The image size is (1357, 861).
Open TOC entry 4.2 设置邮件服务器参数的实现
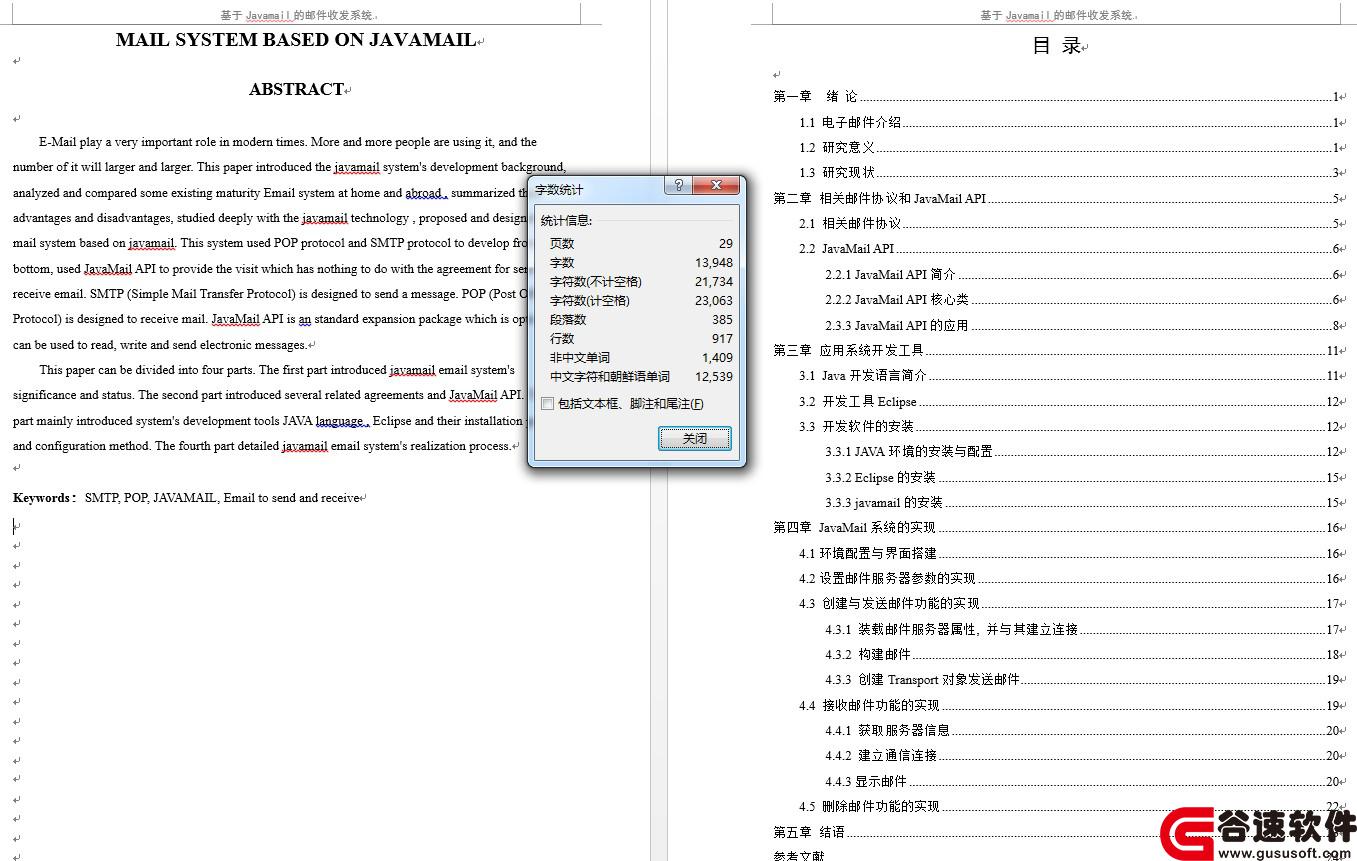coord(1069,578)
